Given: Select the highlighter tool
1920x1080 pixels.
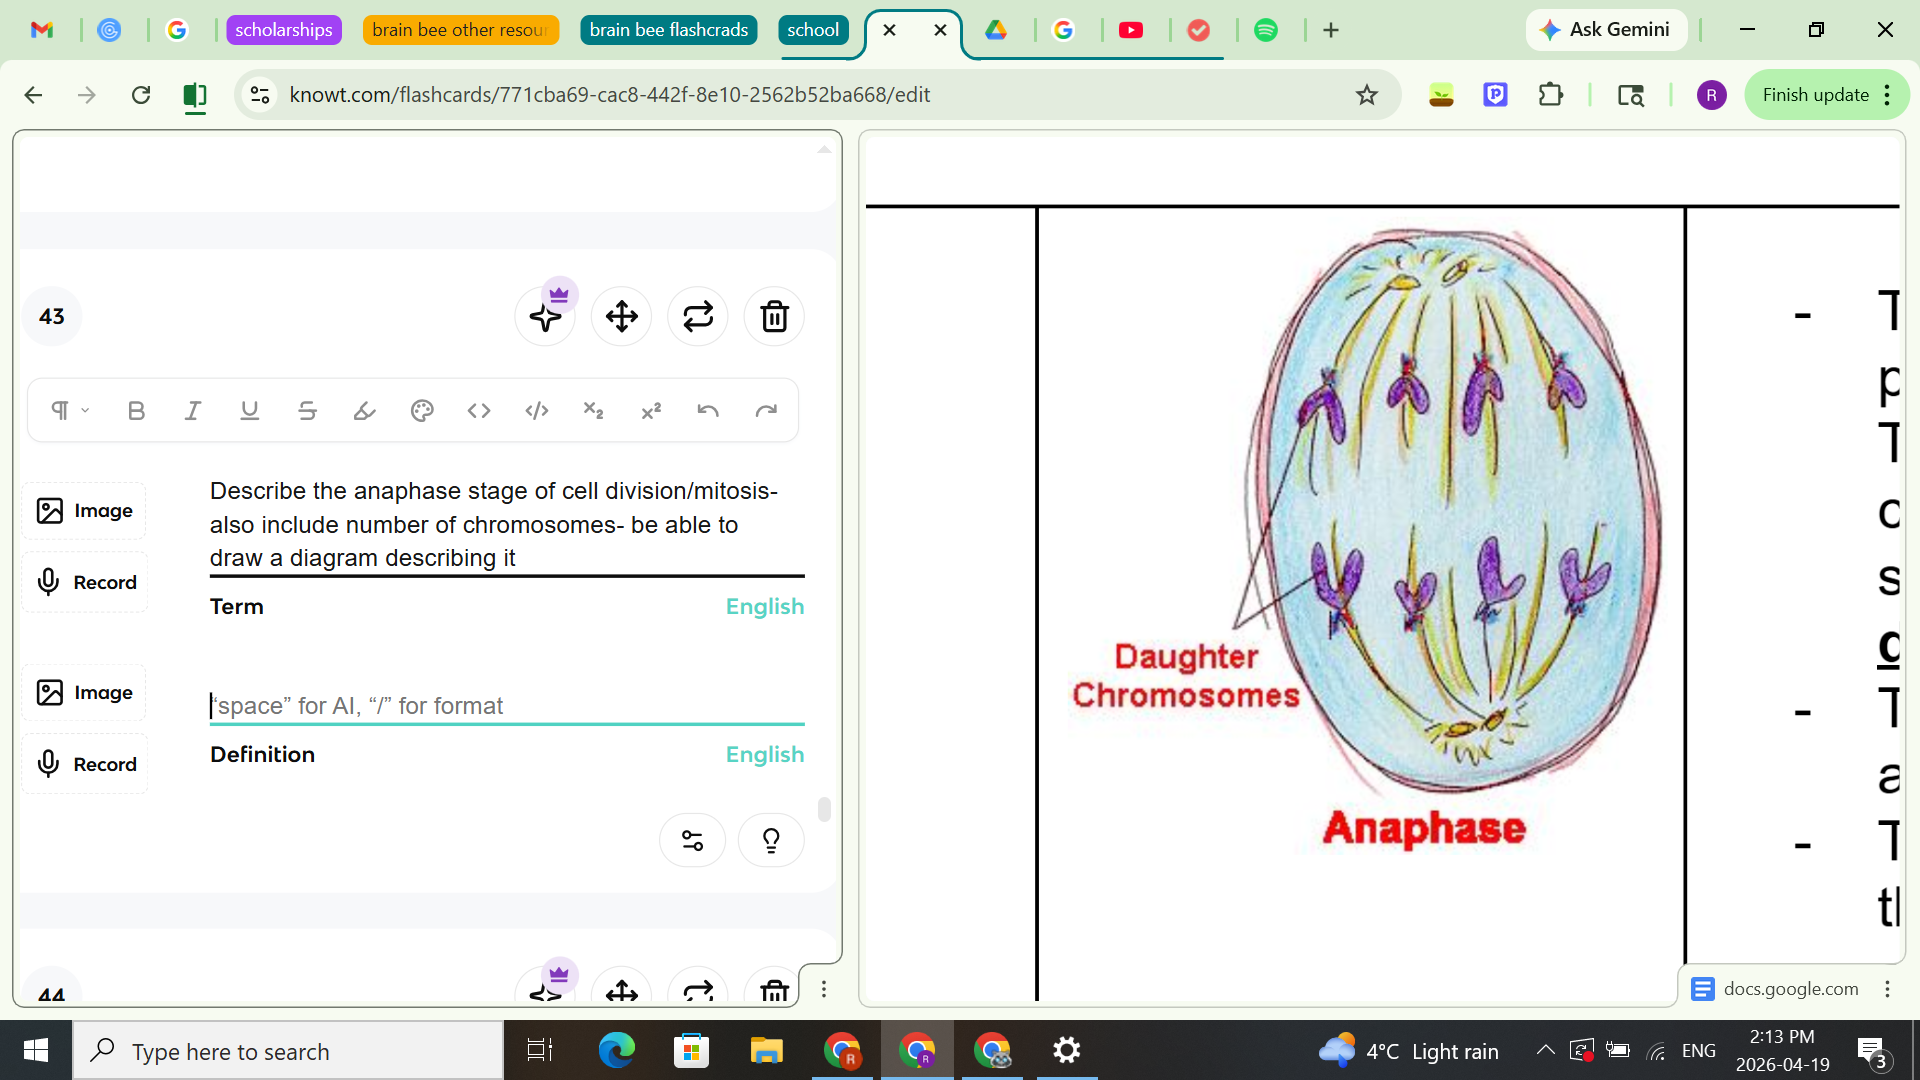Looking at the screenshot, I should 364,410.
